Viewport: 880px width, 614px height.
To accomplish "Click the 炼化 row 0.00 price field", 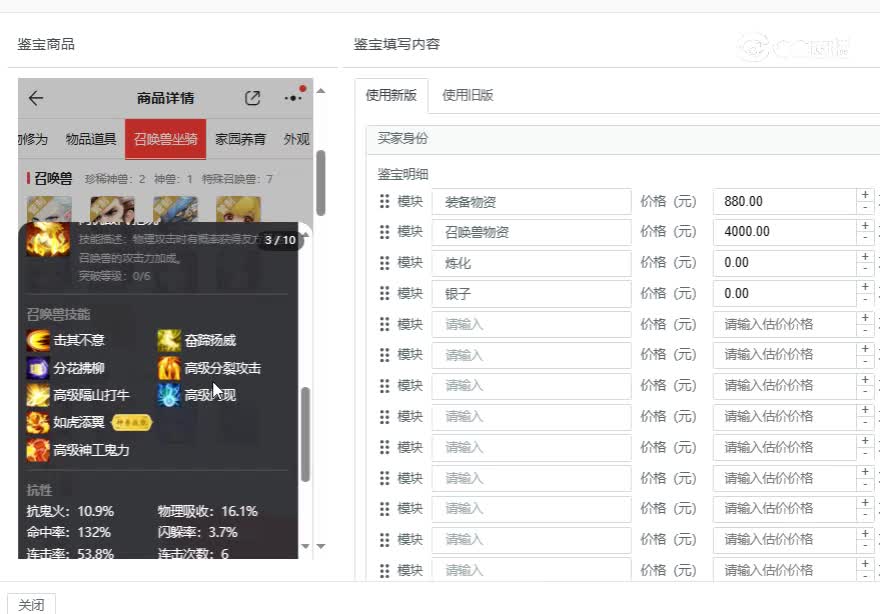I will click(785, 263).
